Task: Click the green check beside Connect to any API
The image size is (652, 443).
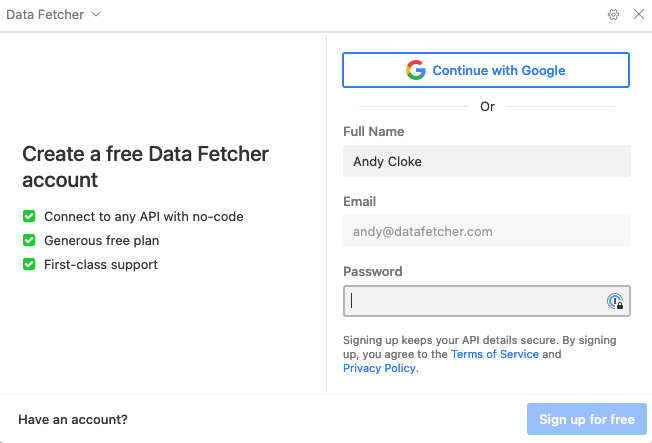Action: pos(29,216)
